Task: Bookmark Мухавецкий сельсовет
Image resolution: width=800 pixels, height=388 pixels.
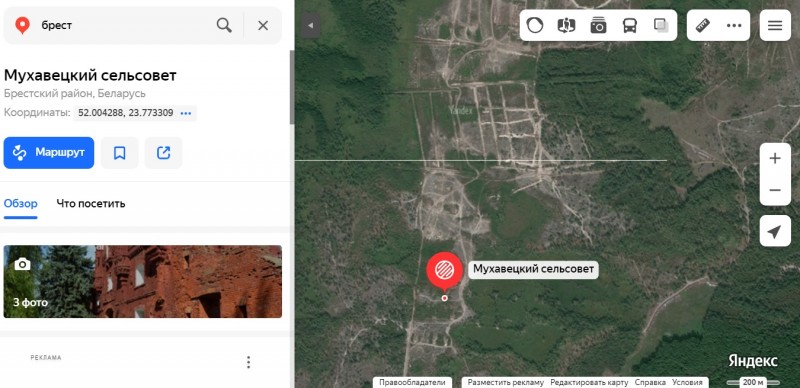Action: point(119,153)
